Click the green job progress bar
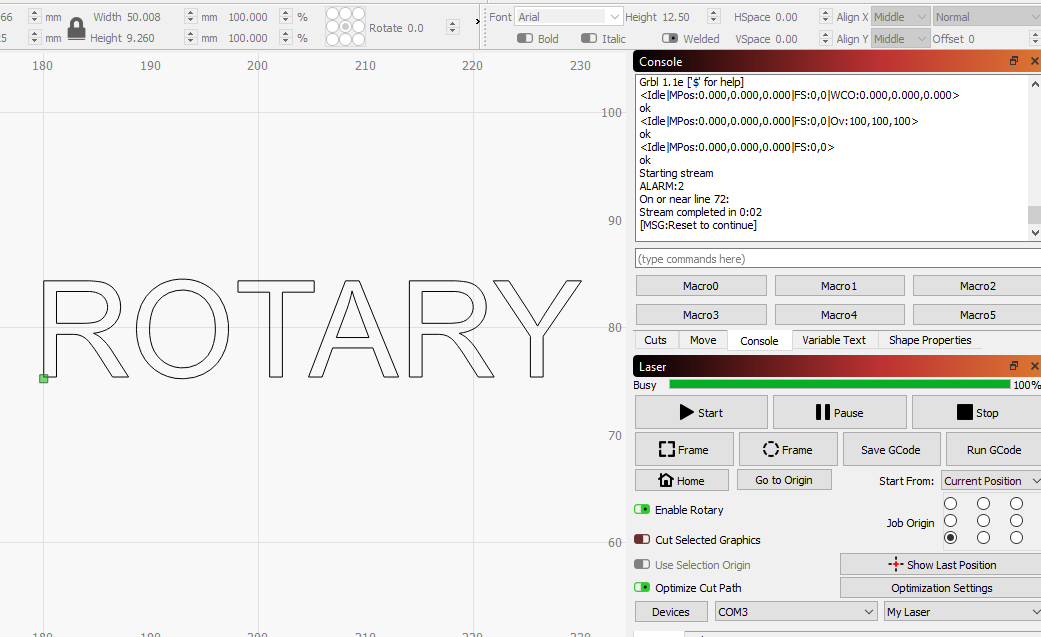The width and height of the screenshot is (1041, 637). tap(840, 385)
